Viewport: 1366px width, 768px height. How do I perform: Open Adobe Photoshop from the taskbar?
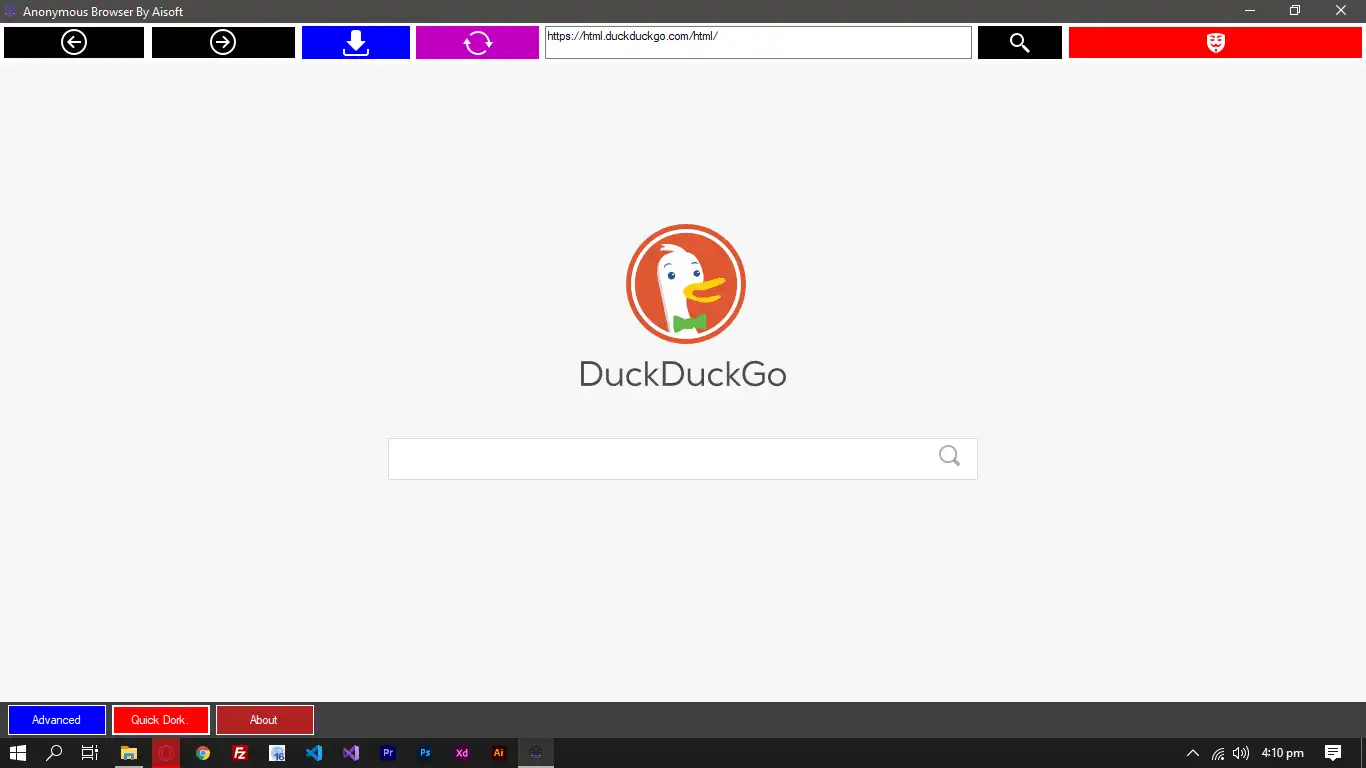tap(425, 753)
